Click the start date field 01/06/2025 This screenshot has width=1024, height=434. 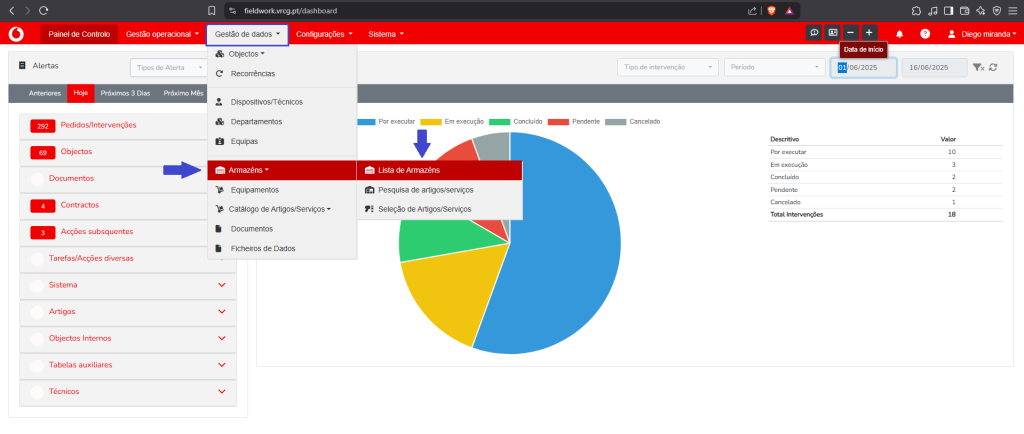tap(863, 67)
